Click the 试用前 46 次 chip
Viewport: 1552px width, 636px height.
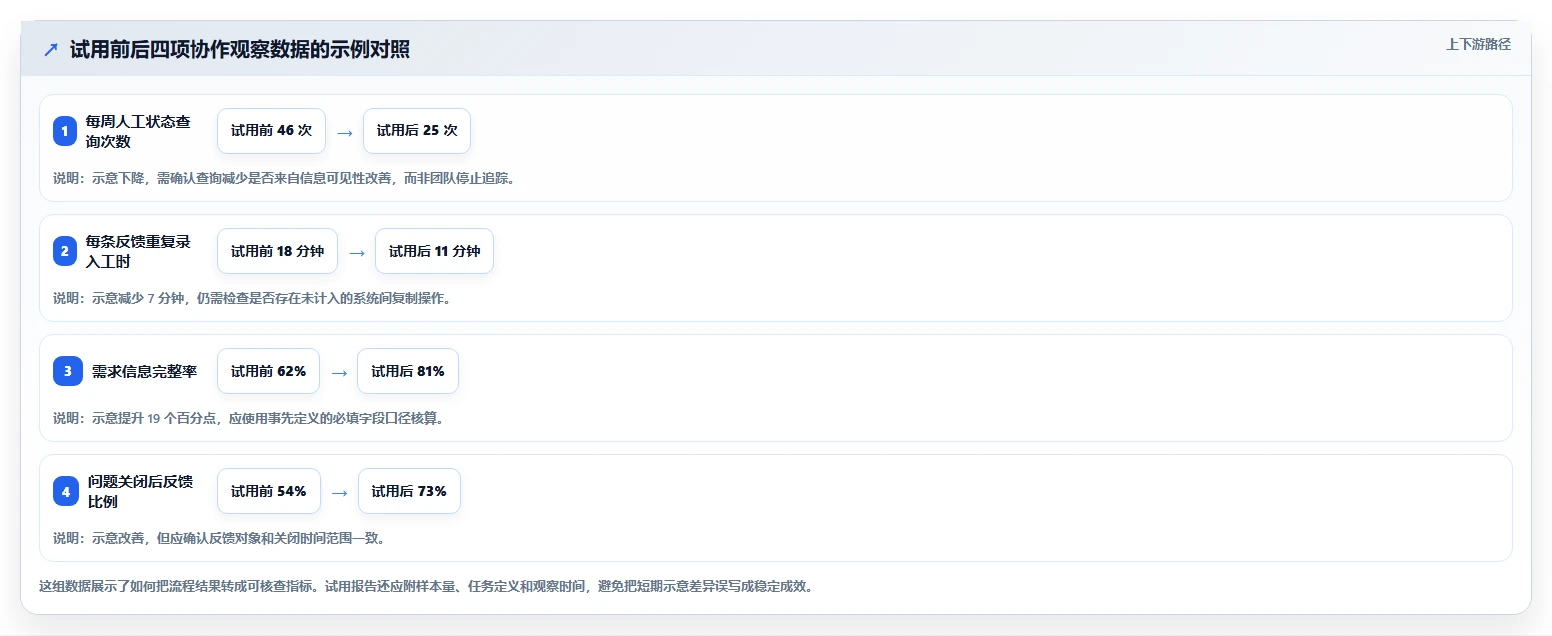(271, 131)
